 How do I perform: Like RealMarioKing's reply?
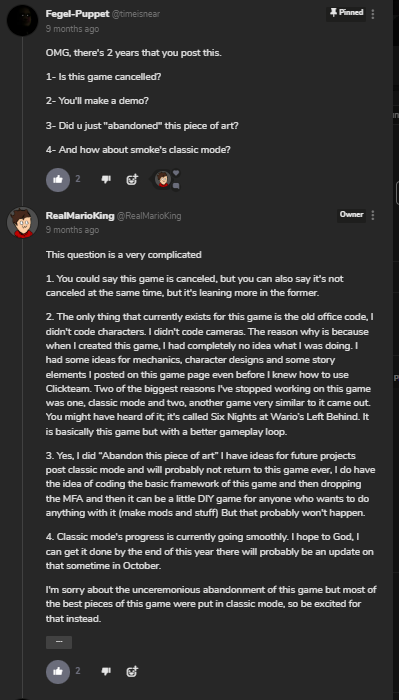pyautogui.click(x=58, y=671)
